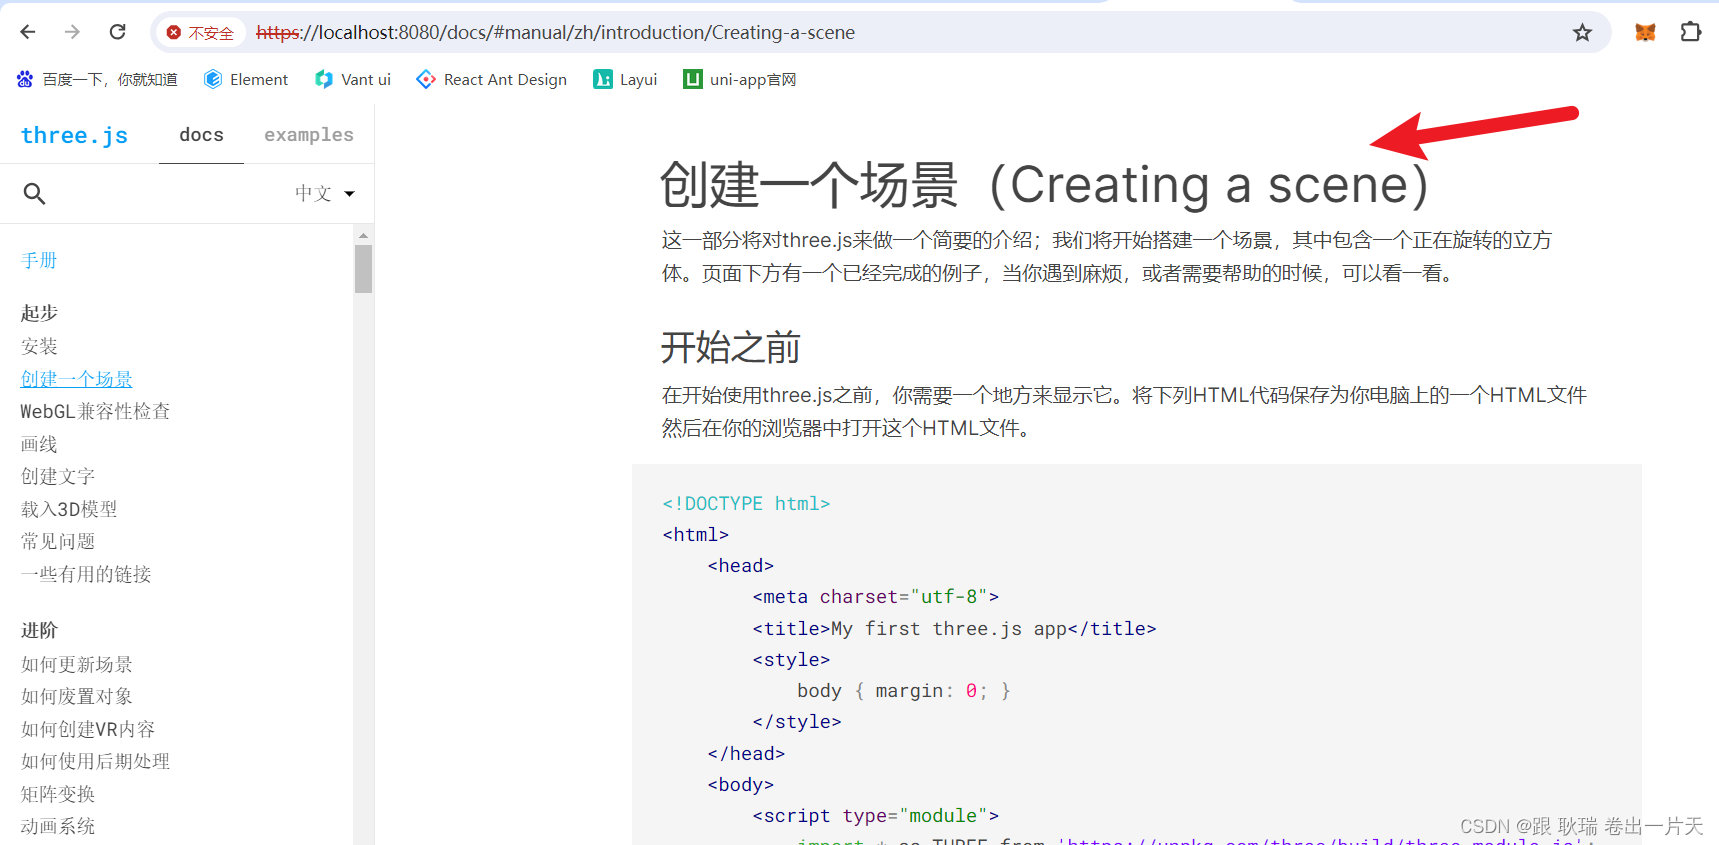
Task: Click the search magnifier icon in sidebar
Action: [34, 193]
